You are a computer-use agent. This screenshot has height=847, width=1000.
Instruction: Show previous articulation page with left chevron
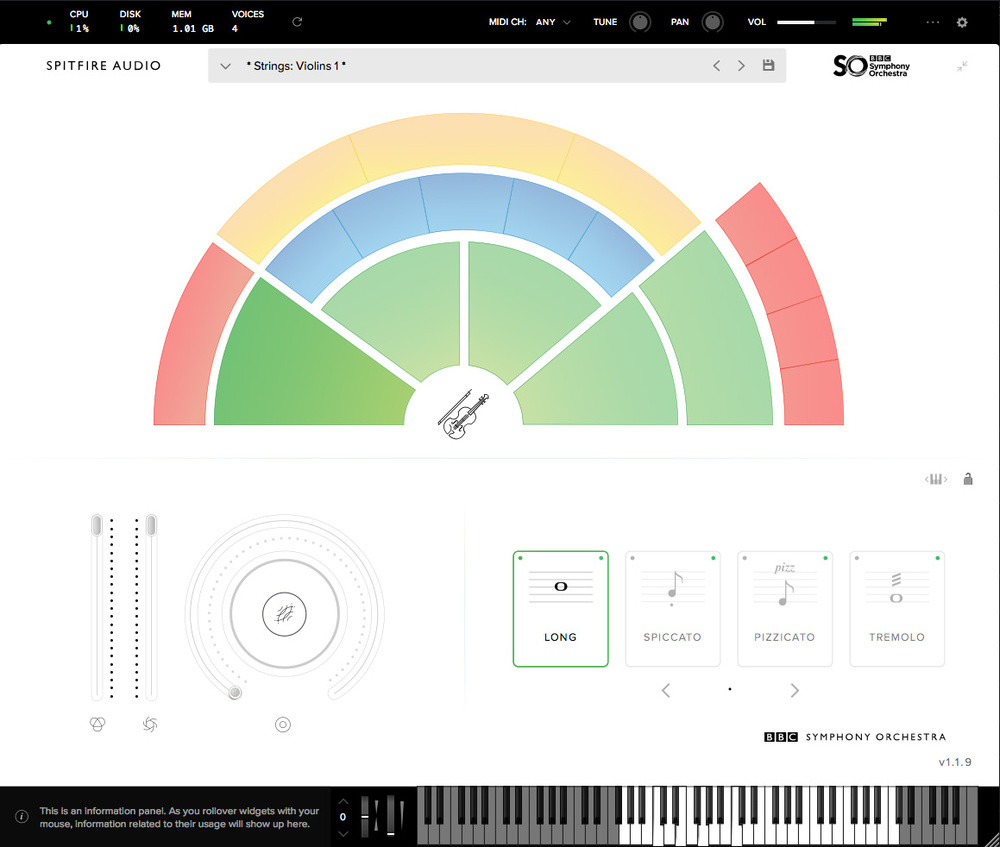click(666, 690)
